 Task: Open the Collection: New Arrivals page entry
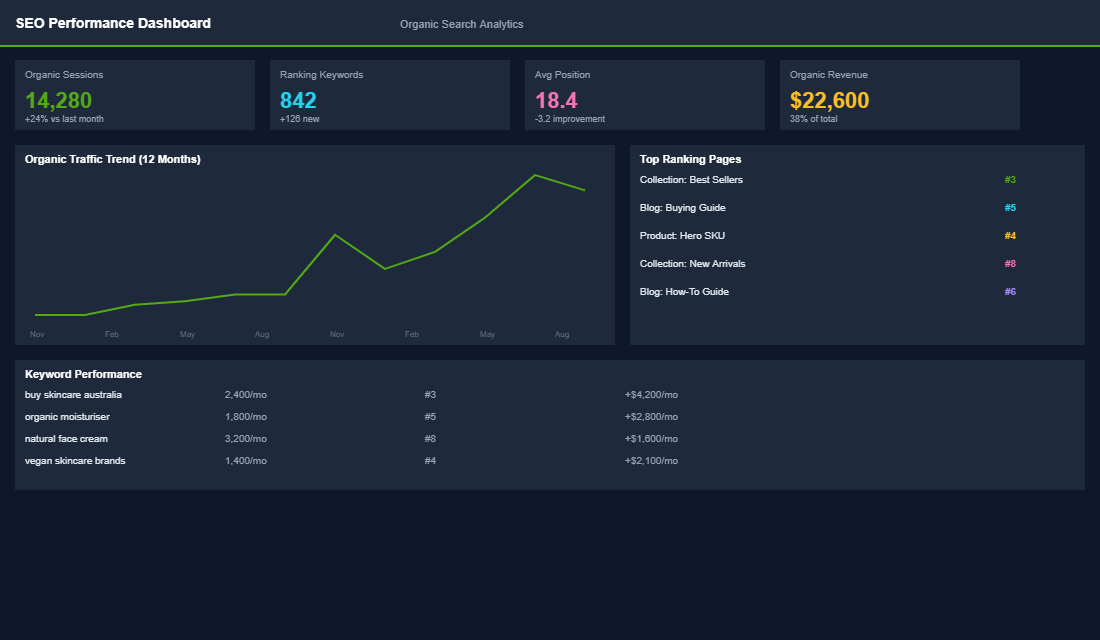pyautogui.click(x=690, y=263)
